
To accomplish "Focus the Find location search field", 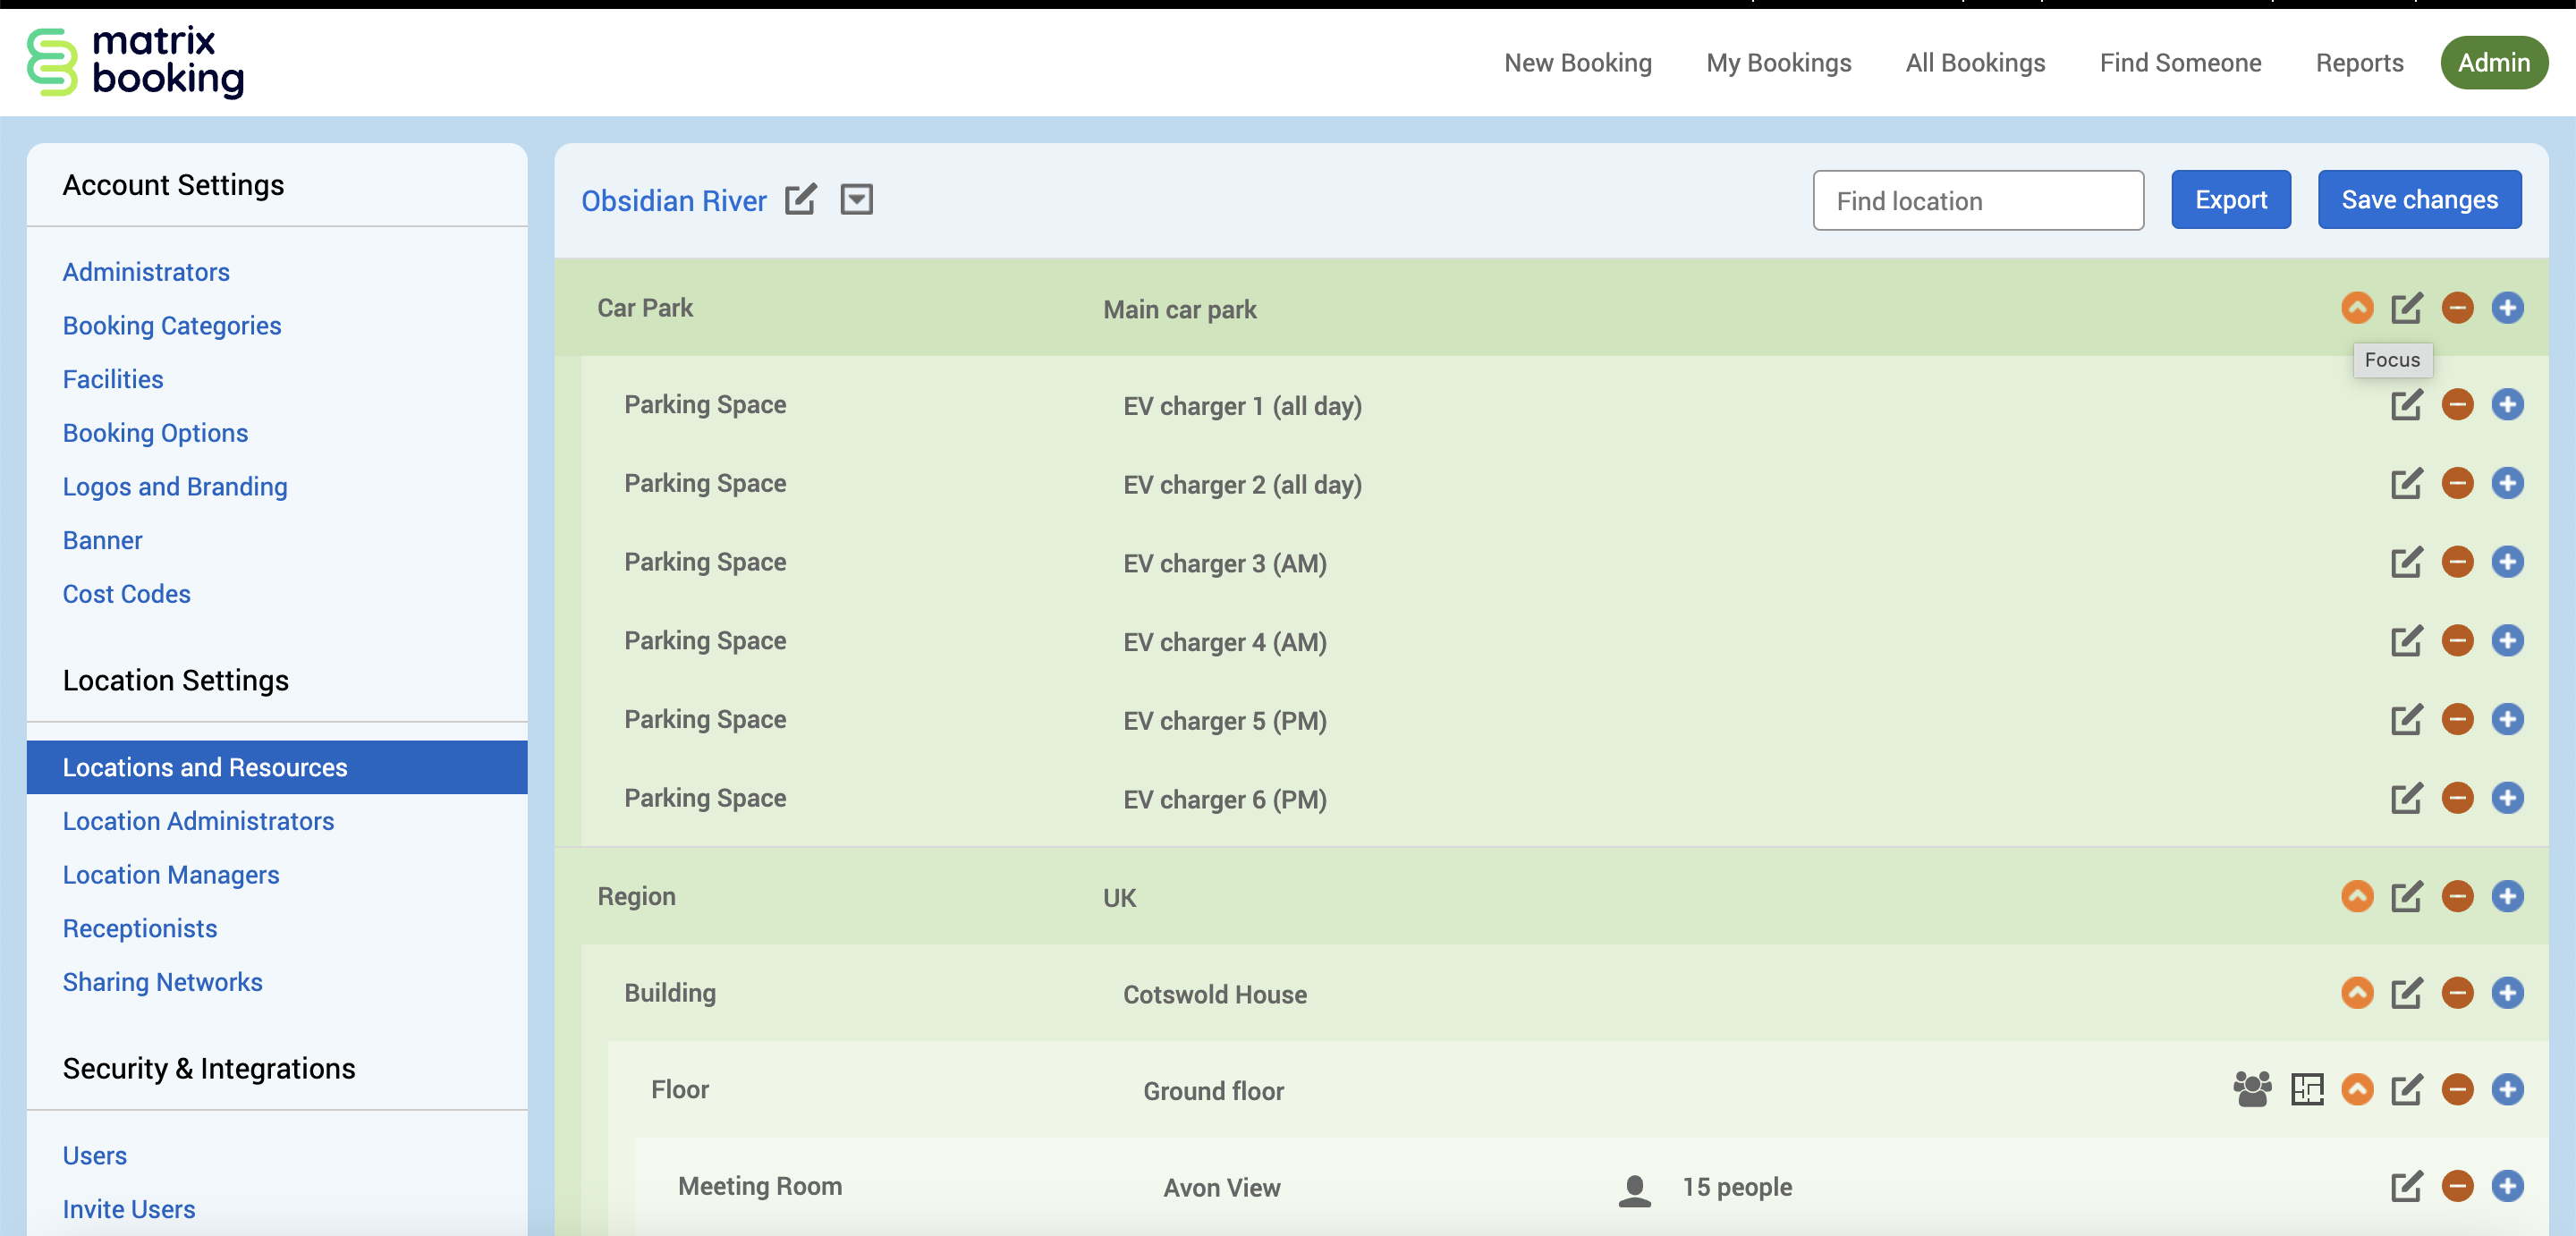I will pos(1977,201).
